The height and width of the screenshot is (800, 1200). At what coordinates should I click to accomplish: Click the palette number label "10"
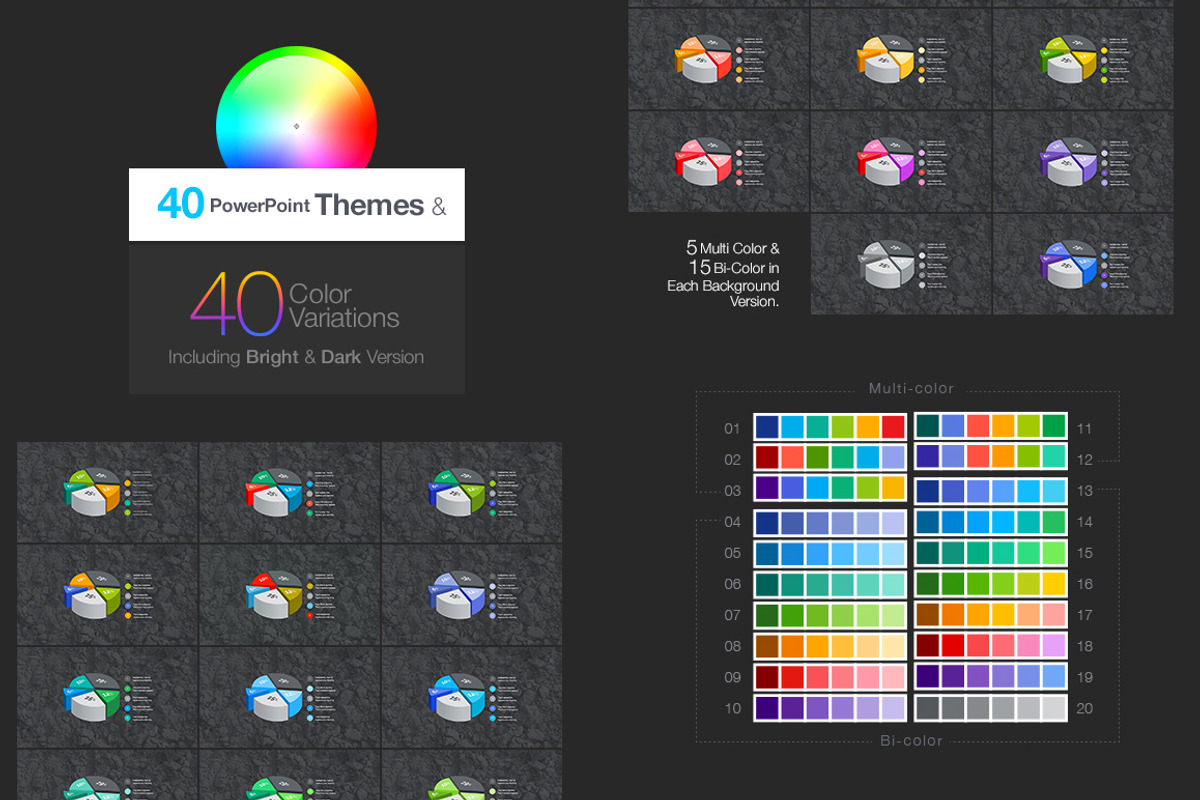(x=733, y=708)
